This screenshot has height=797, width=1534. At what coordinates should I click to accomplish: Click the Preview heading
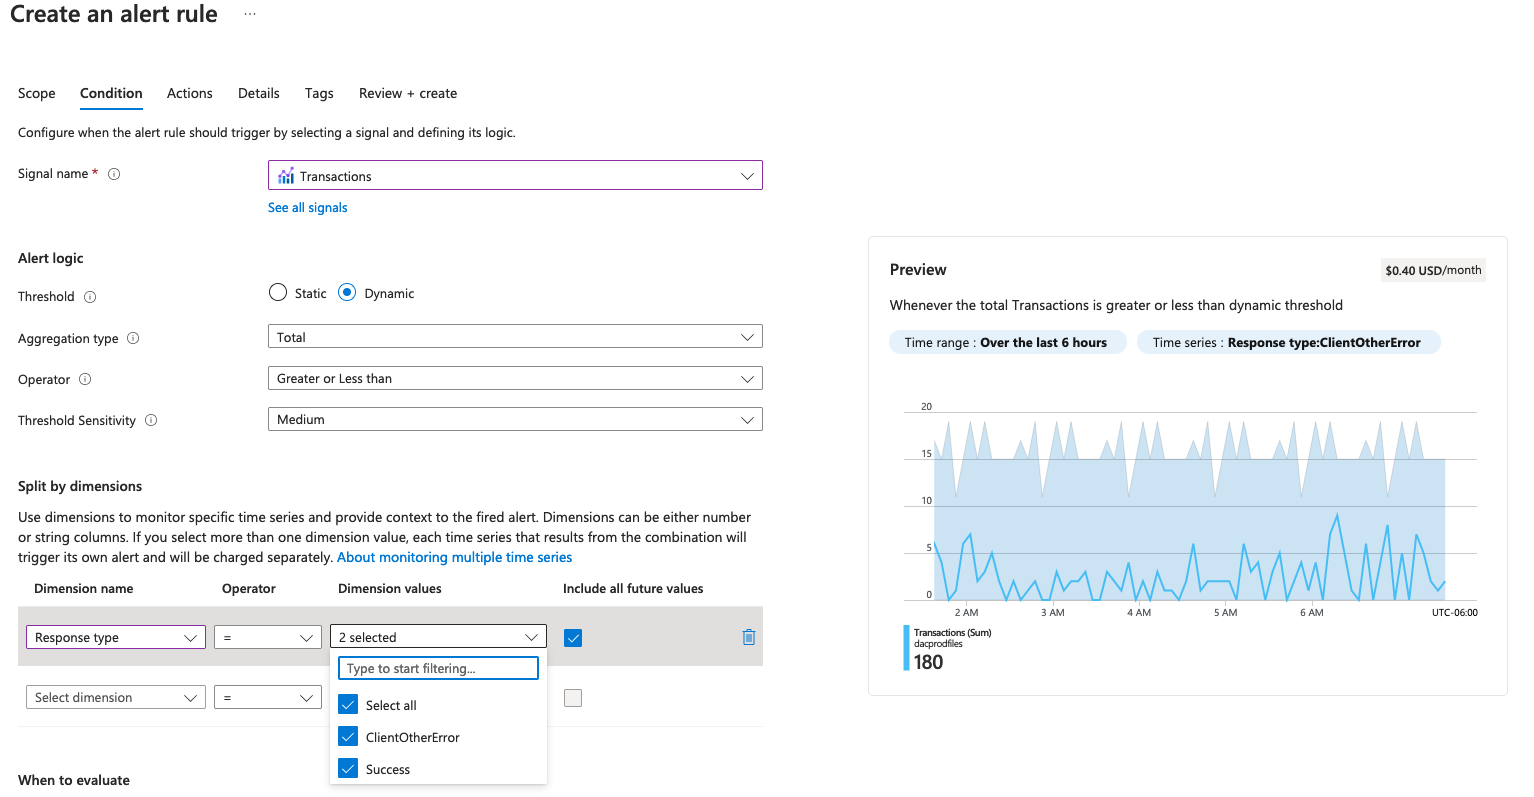point(918,269)
